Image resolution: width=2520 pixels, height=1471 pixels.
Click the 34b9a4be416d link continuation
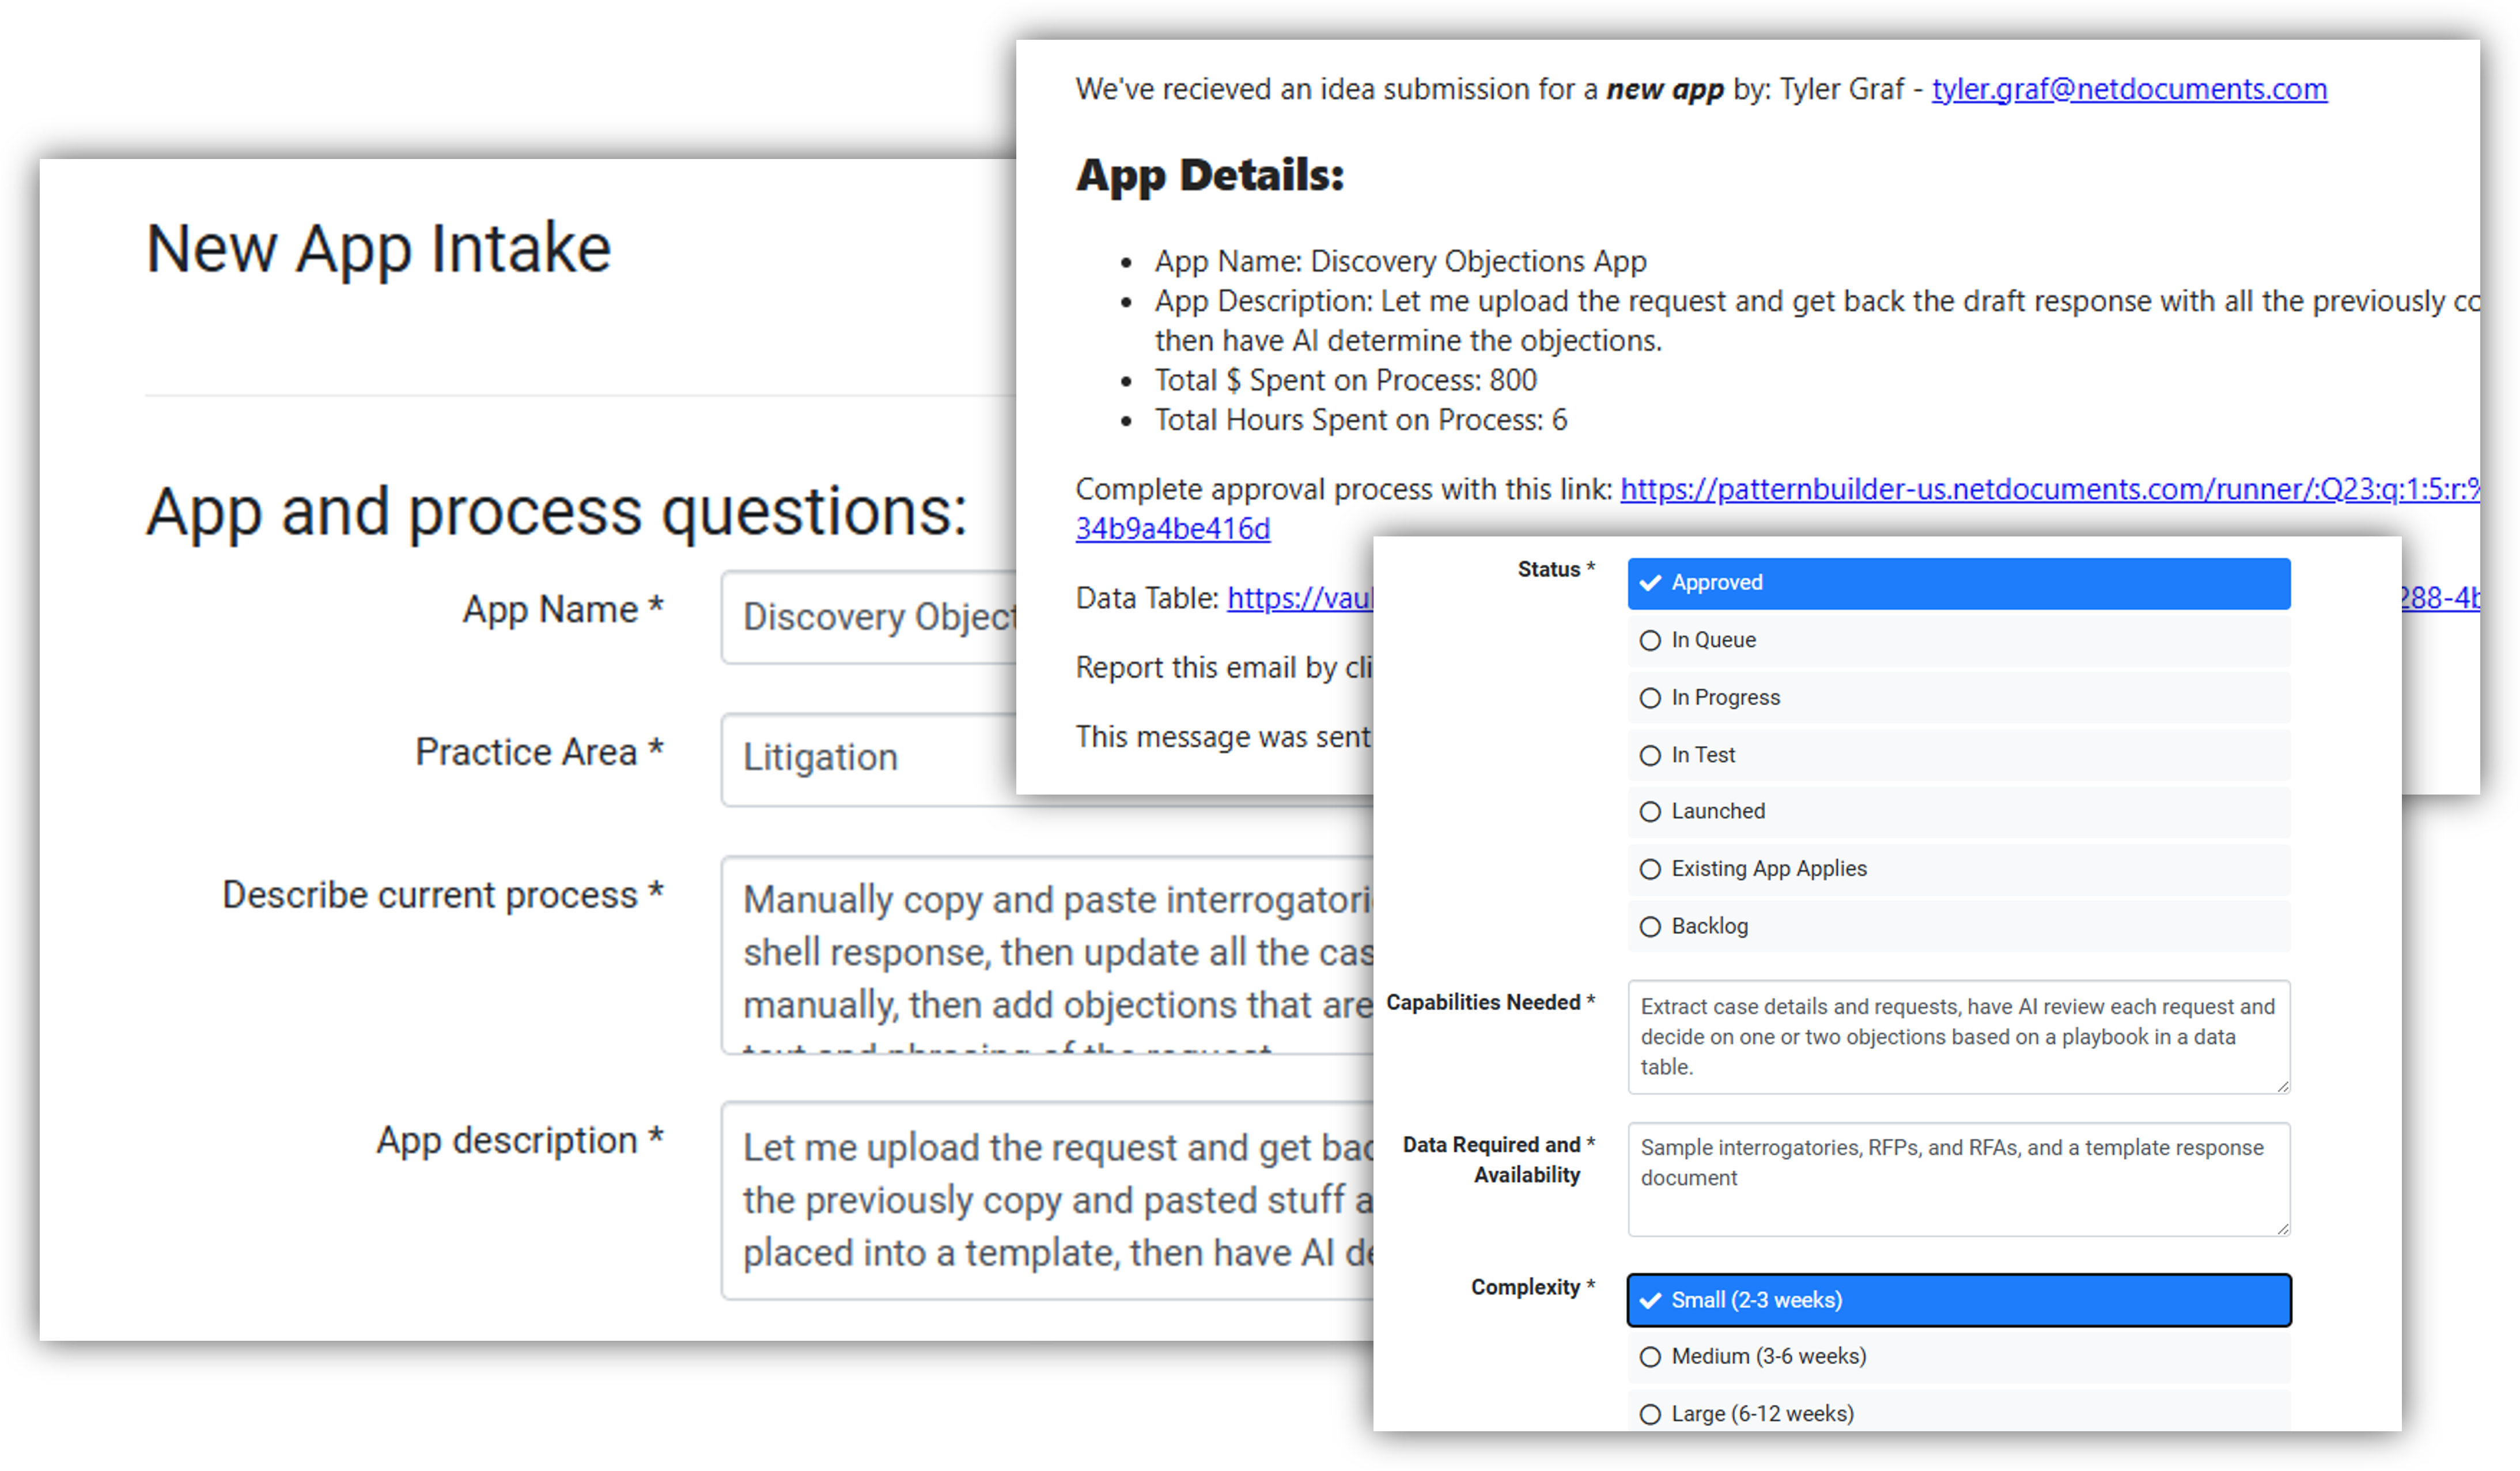click(1172, 529)
